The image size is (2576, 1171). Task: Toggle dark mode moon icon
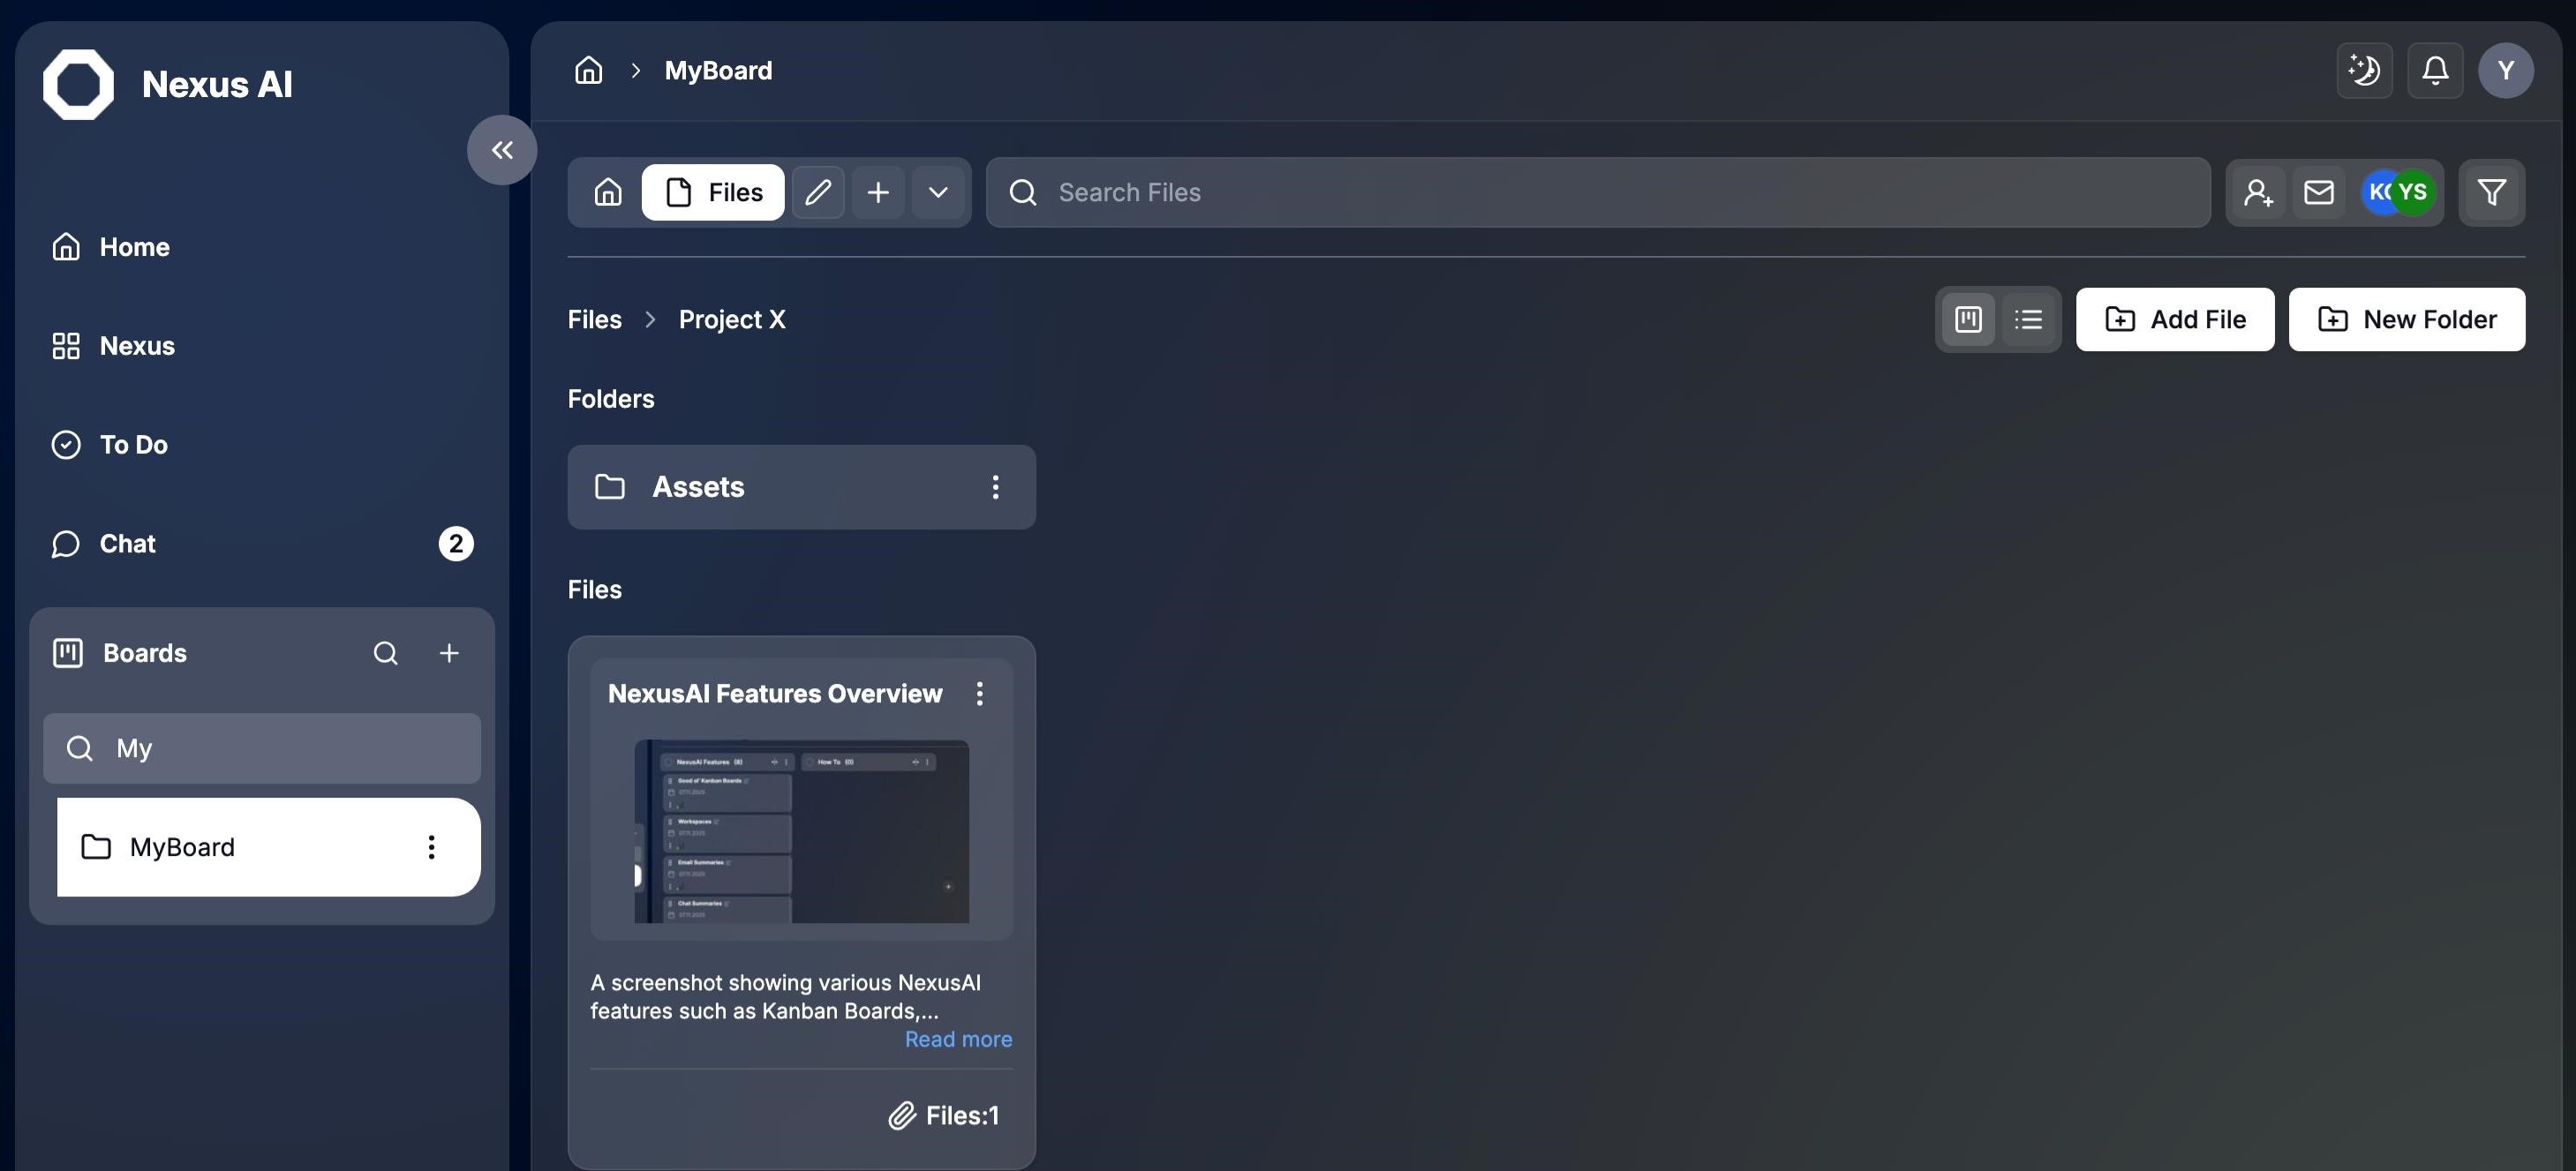pos(2363,70)
